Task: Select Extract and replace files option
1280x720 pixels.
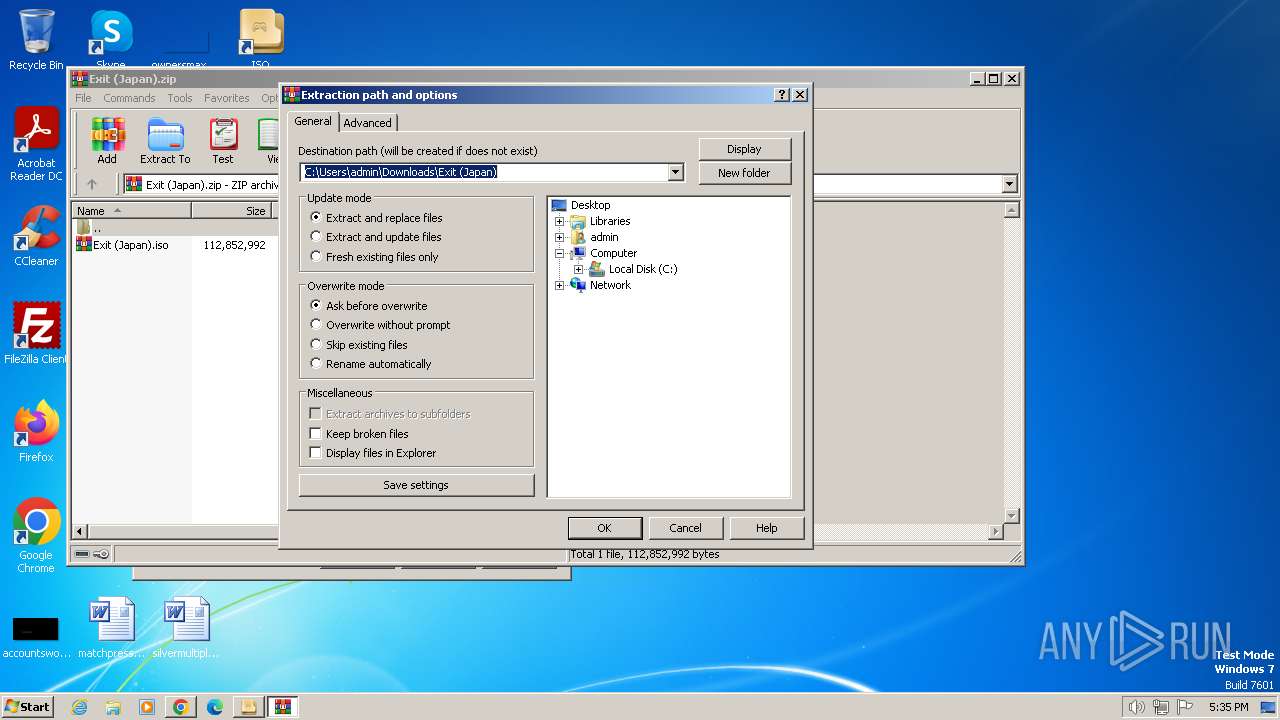Action: pyautogui.click(x=376, y=217)
